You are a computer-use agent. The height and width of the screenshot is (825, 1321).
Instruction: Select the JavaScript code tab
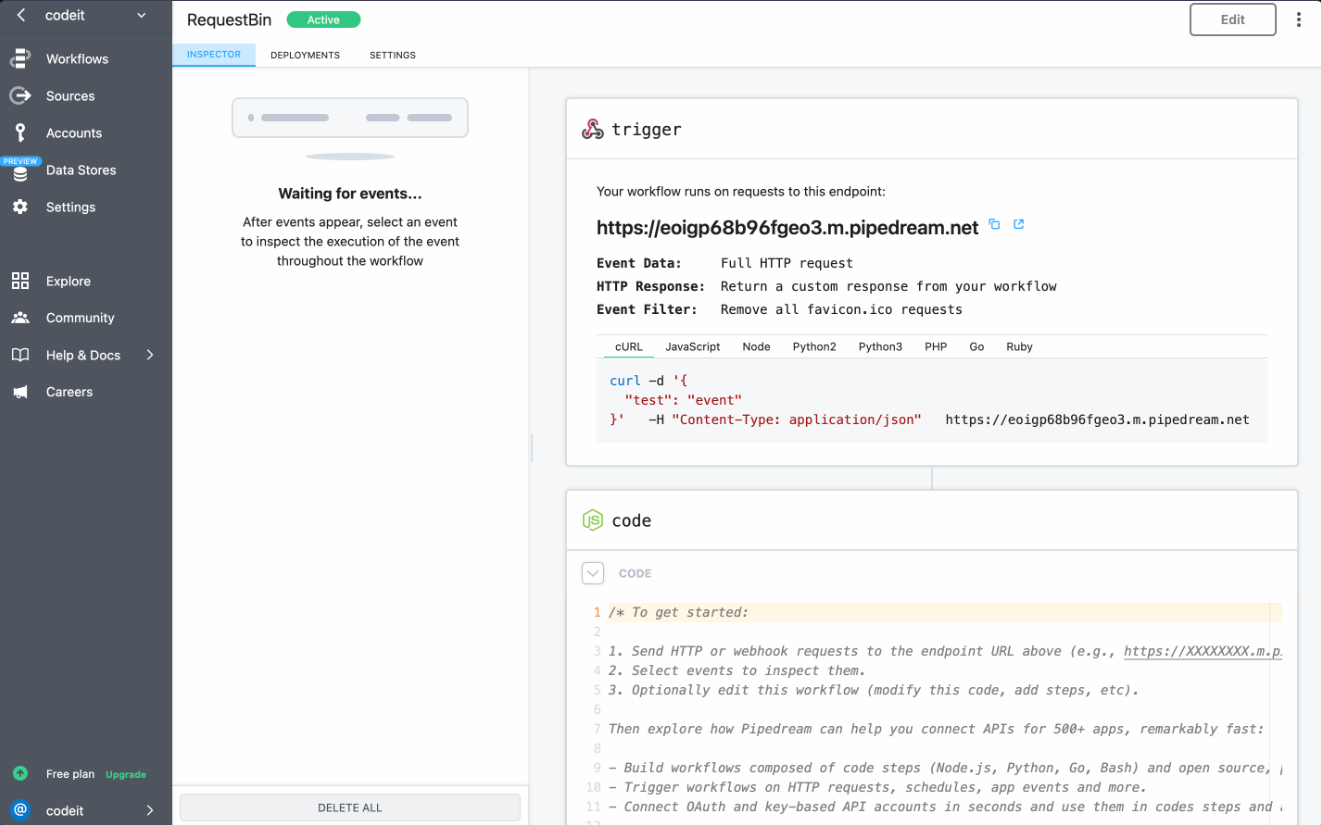coord(693,347)
